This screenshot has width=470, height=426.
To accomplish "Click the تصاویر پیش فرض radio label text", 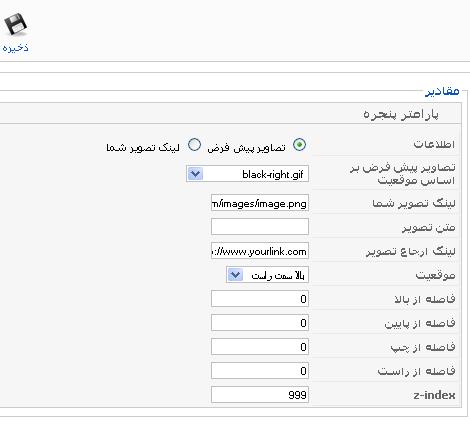I will click(x=246, y=147).
